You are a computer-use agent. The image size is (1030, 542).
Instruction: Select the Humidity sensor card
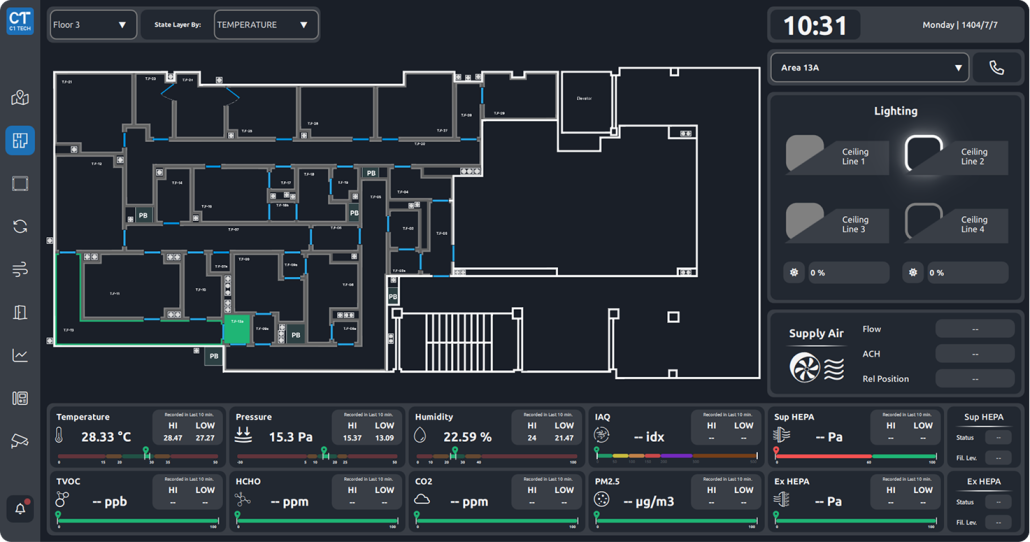tap(496, 436)
